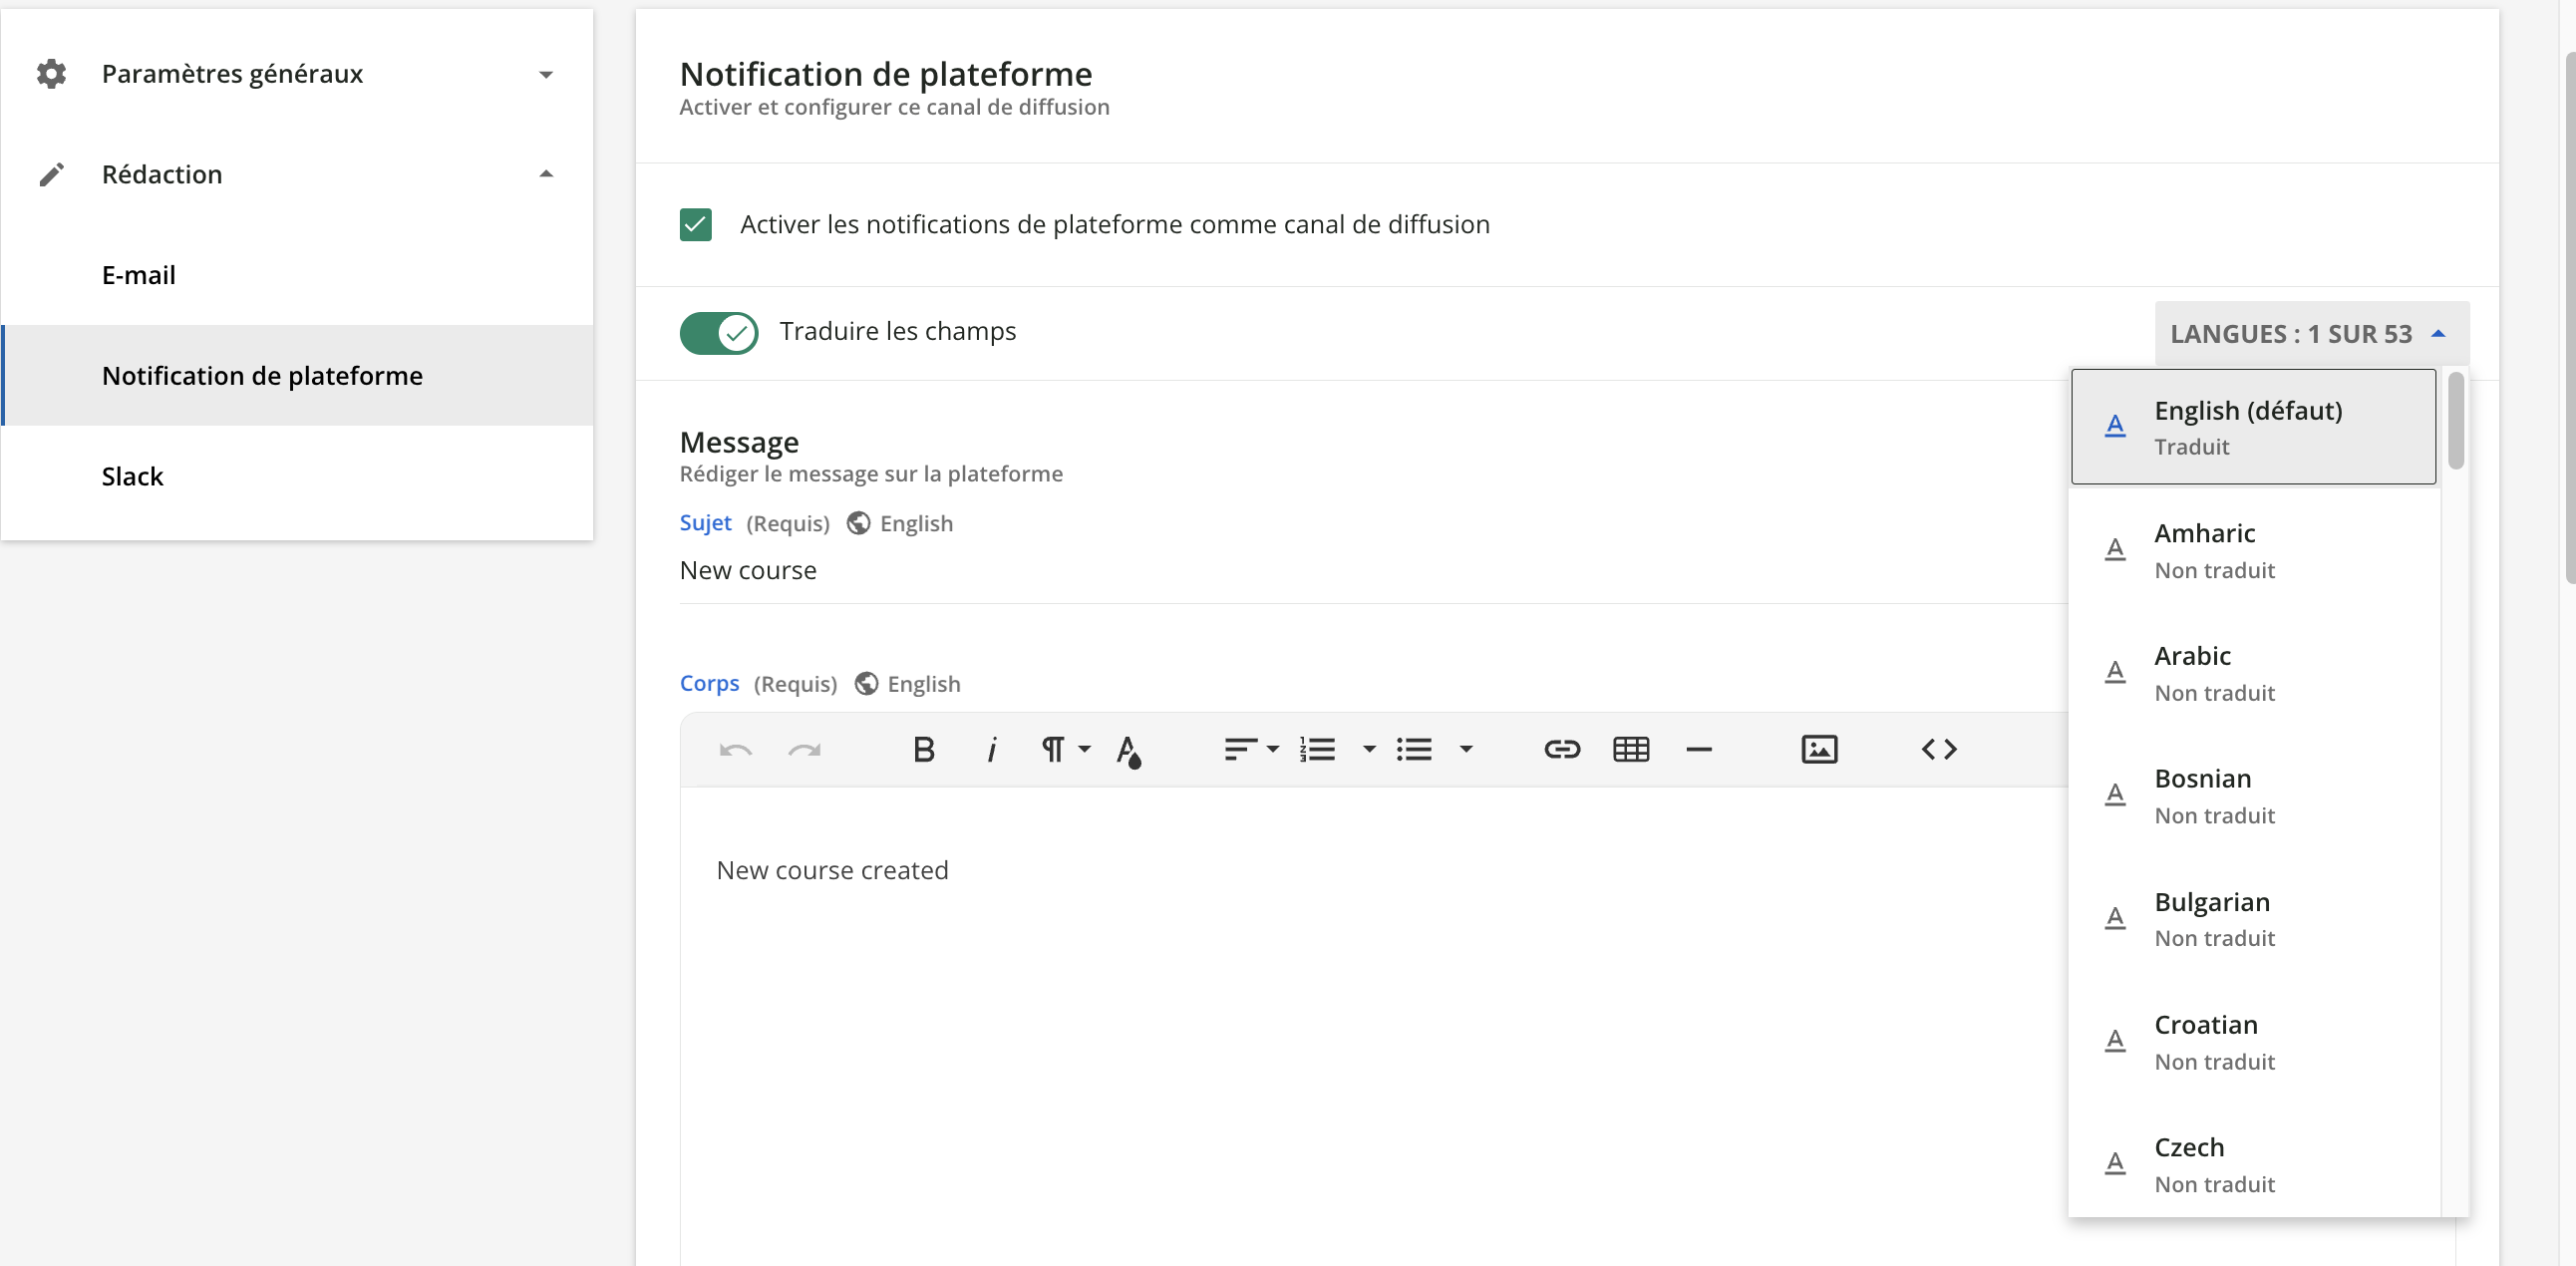This screenshot has width=2576, height=1266.
Task: Apply italic formatting
Action: pos(991,749)
